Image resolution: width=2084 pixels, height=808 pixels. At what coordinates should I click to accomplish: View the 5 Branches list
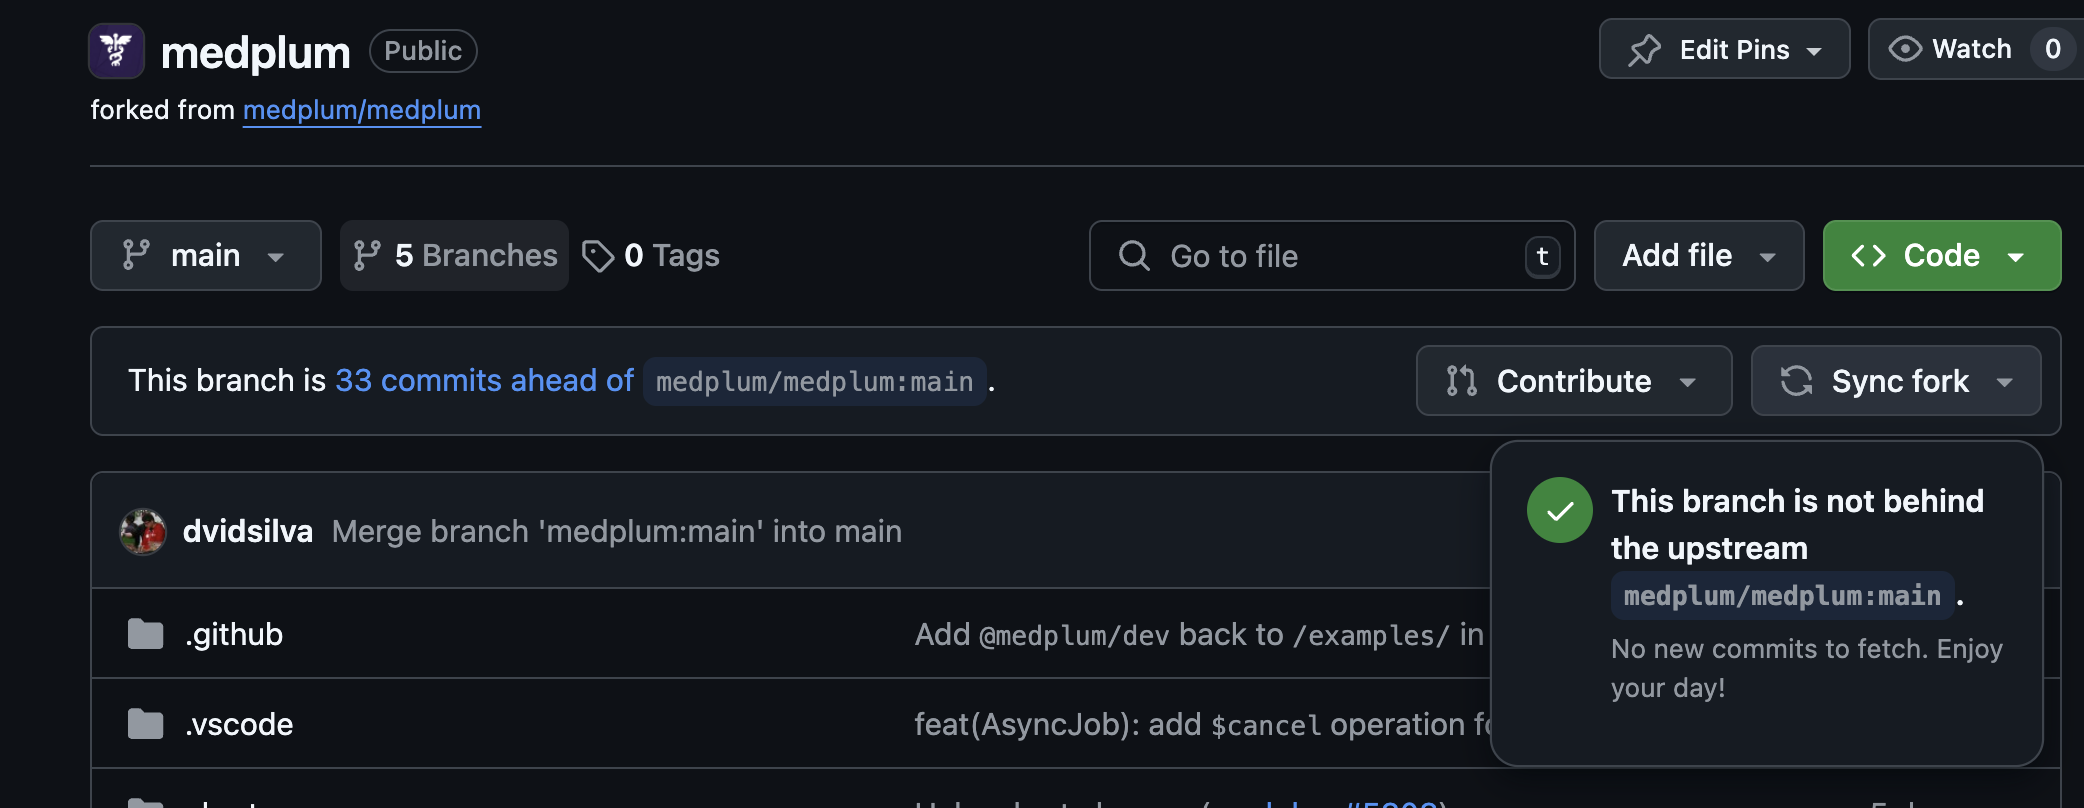[x=455, y=256]
